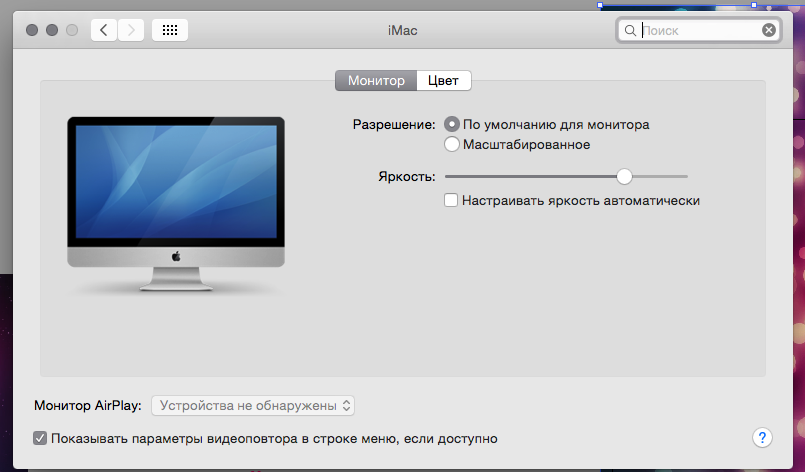Click the Монитор AirPlay: label
The height and width of the screenshot is (472, 805).
[x=88, y=406]
